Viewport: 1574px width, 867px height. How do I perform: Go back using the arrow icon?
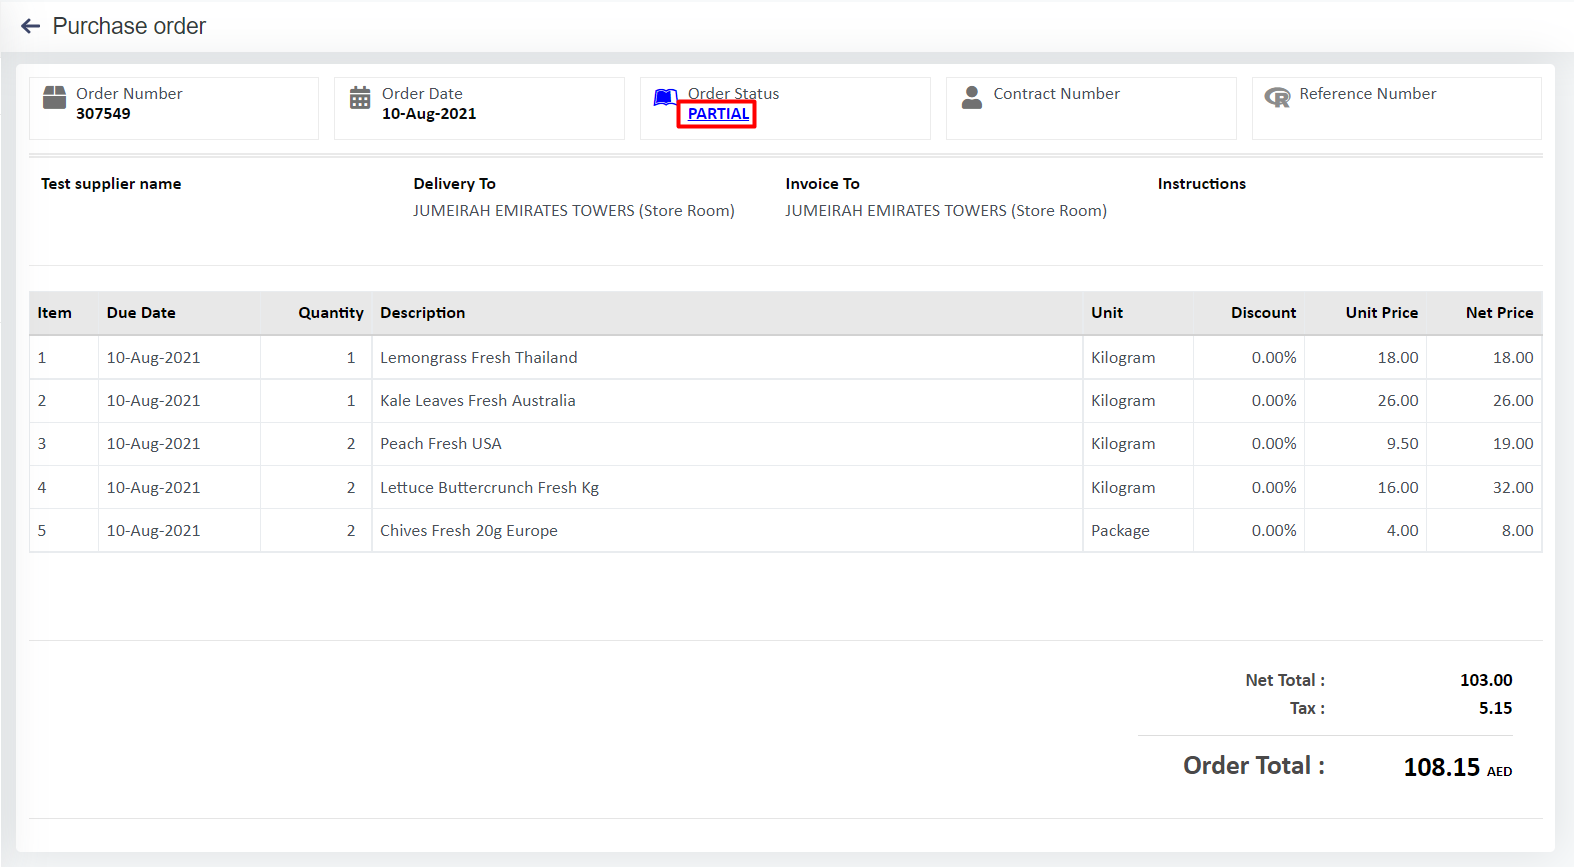point(31,26)
